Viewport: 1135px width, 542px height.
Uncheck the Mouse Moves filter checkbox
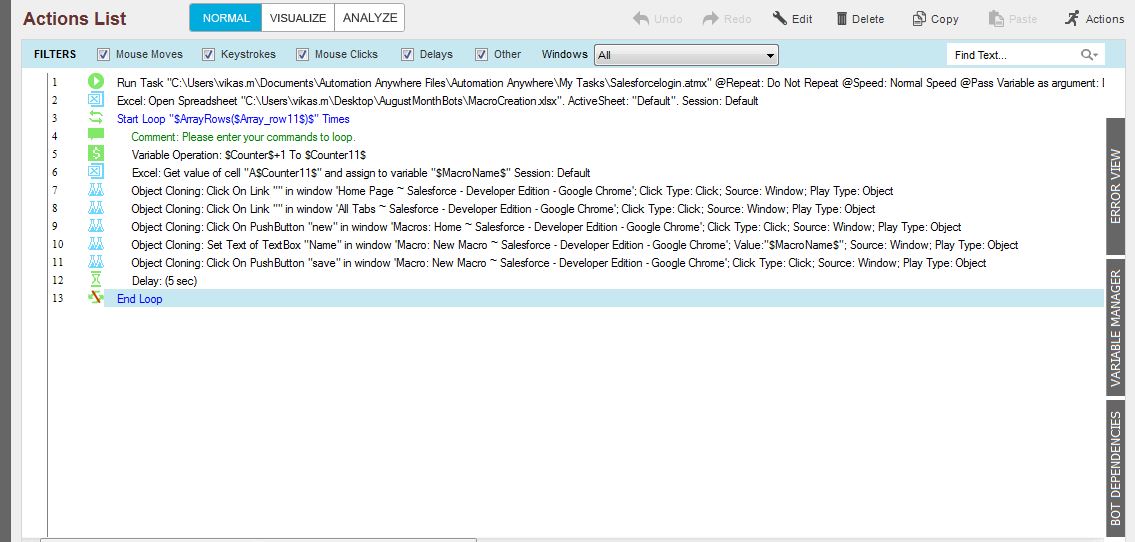[x=104, y=55]
